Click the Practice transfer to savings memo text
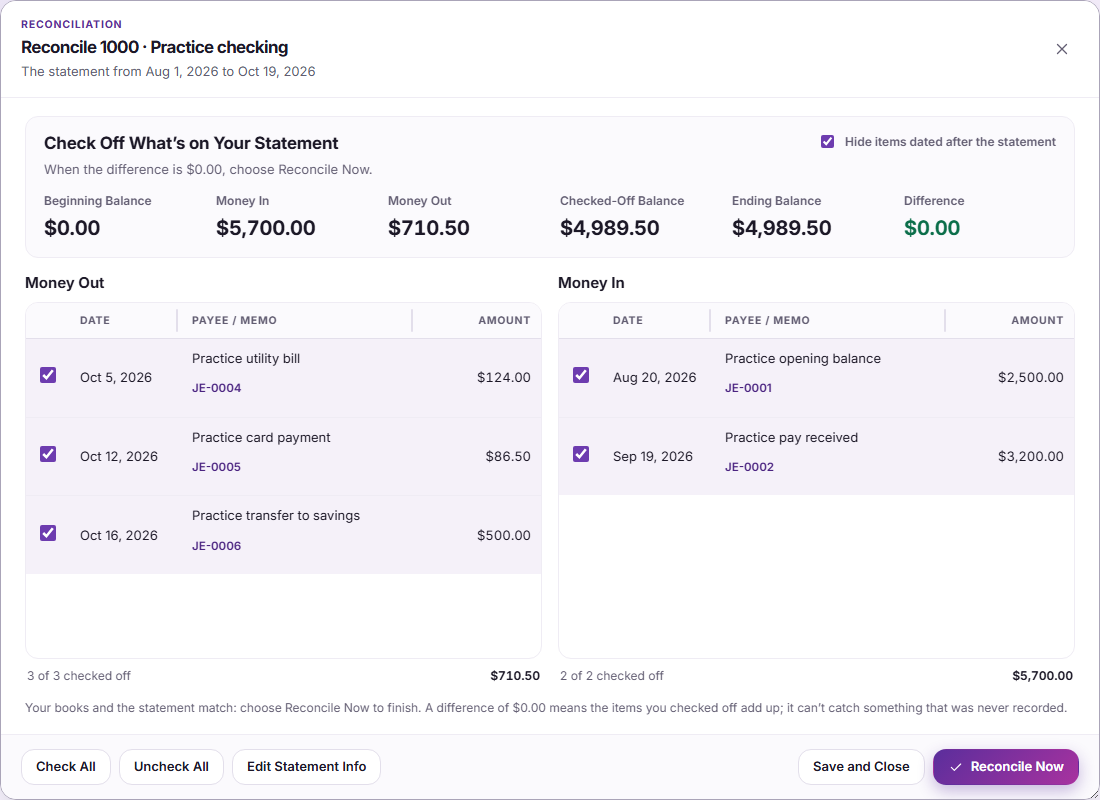Image resolution: width=1100 pixels, height=800 pixels. point(276,516)
